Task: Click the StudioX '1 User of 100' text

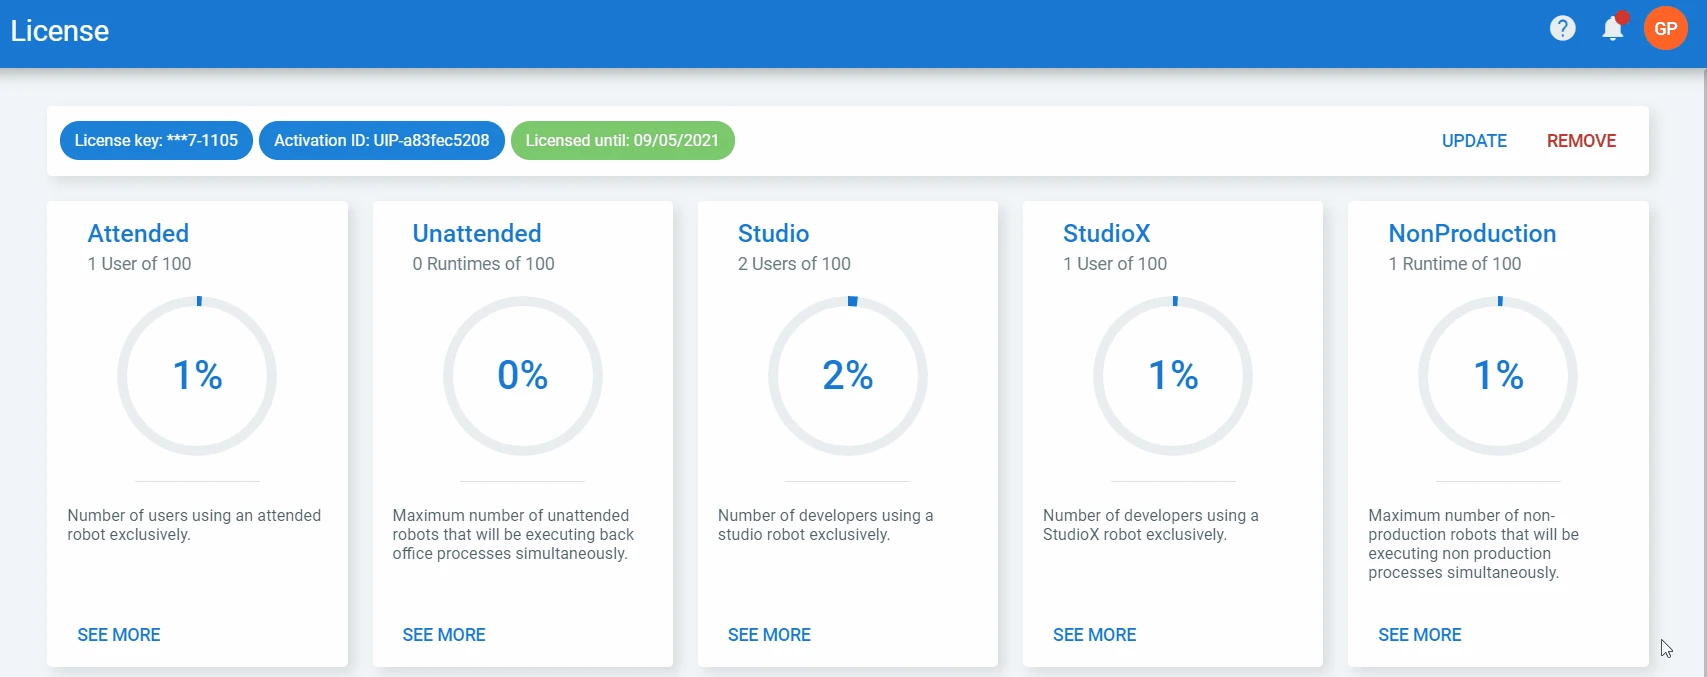Action: [1114, 264]
